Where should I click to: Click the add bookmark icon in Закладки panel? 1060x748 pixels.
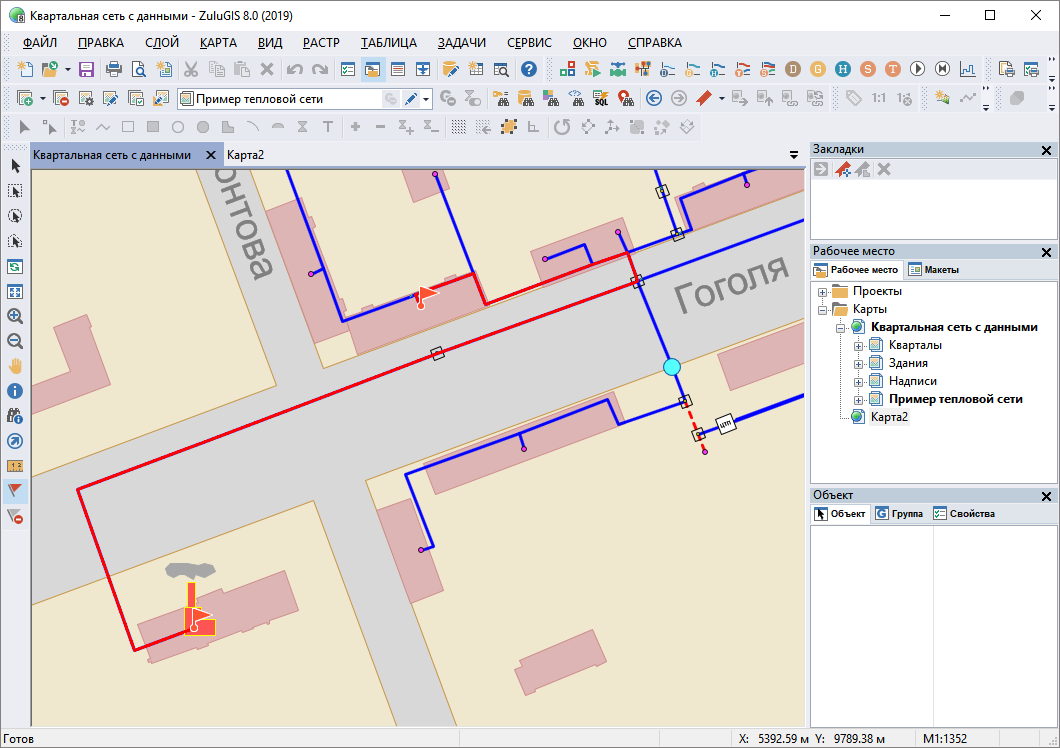(x=842, y=170)
